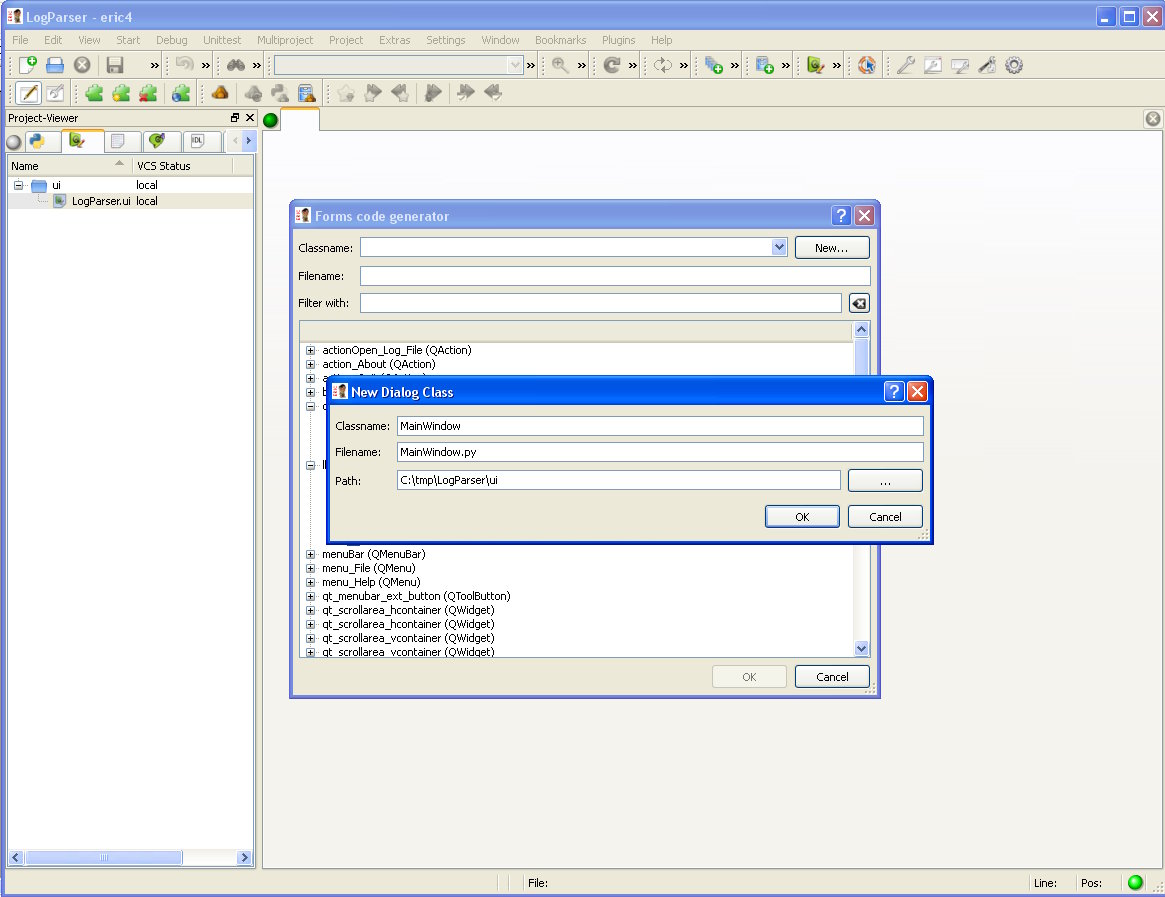Open the Classname dropdown in Forms code generator
Image resolution: width=1165 pixels, height=897 pixels.
tap(779, 247)
